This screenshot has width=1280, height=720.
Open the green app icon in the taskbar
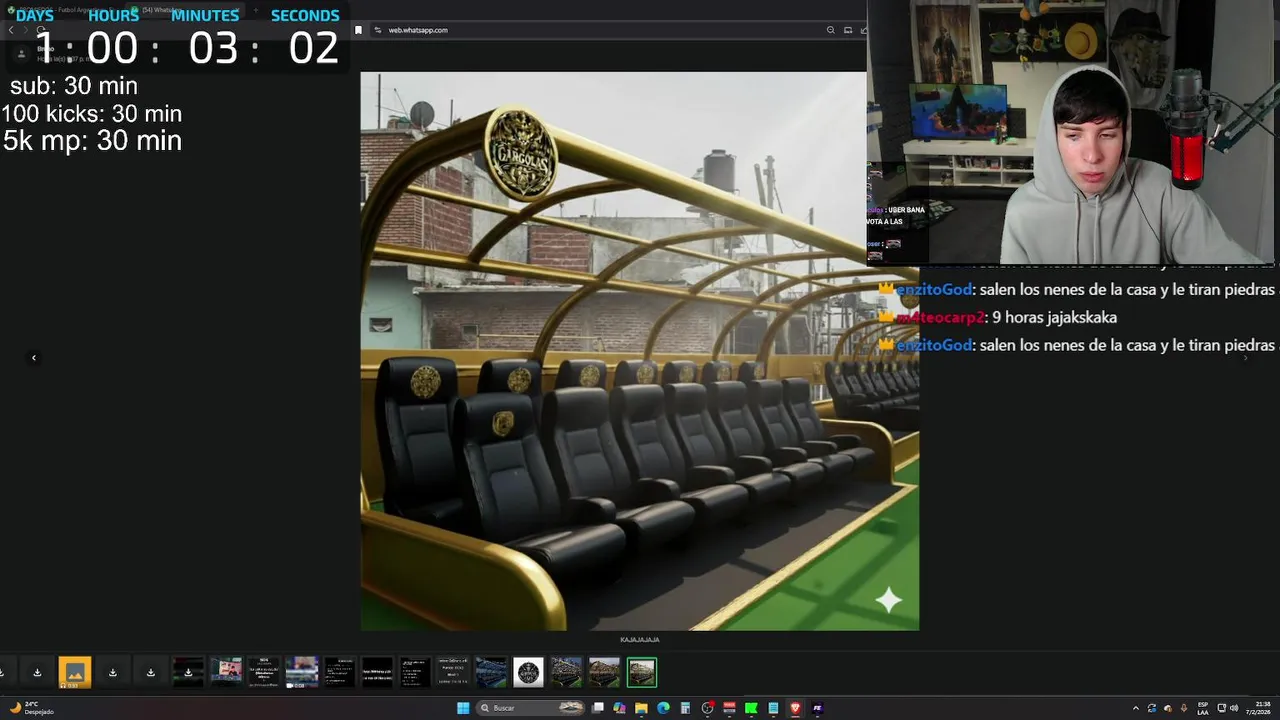point(751,708)
